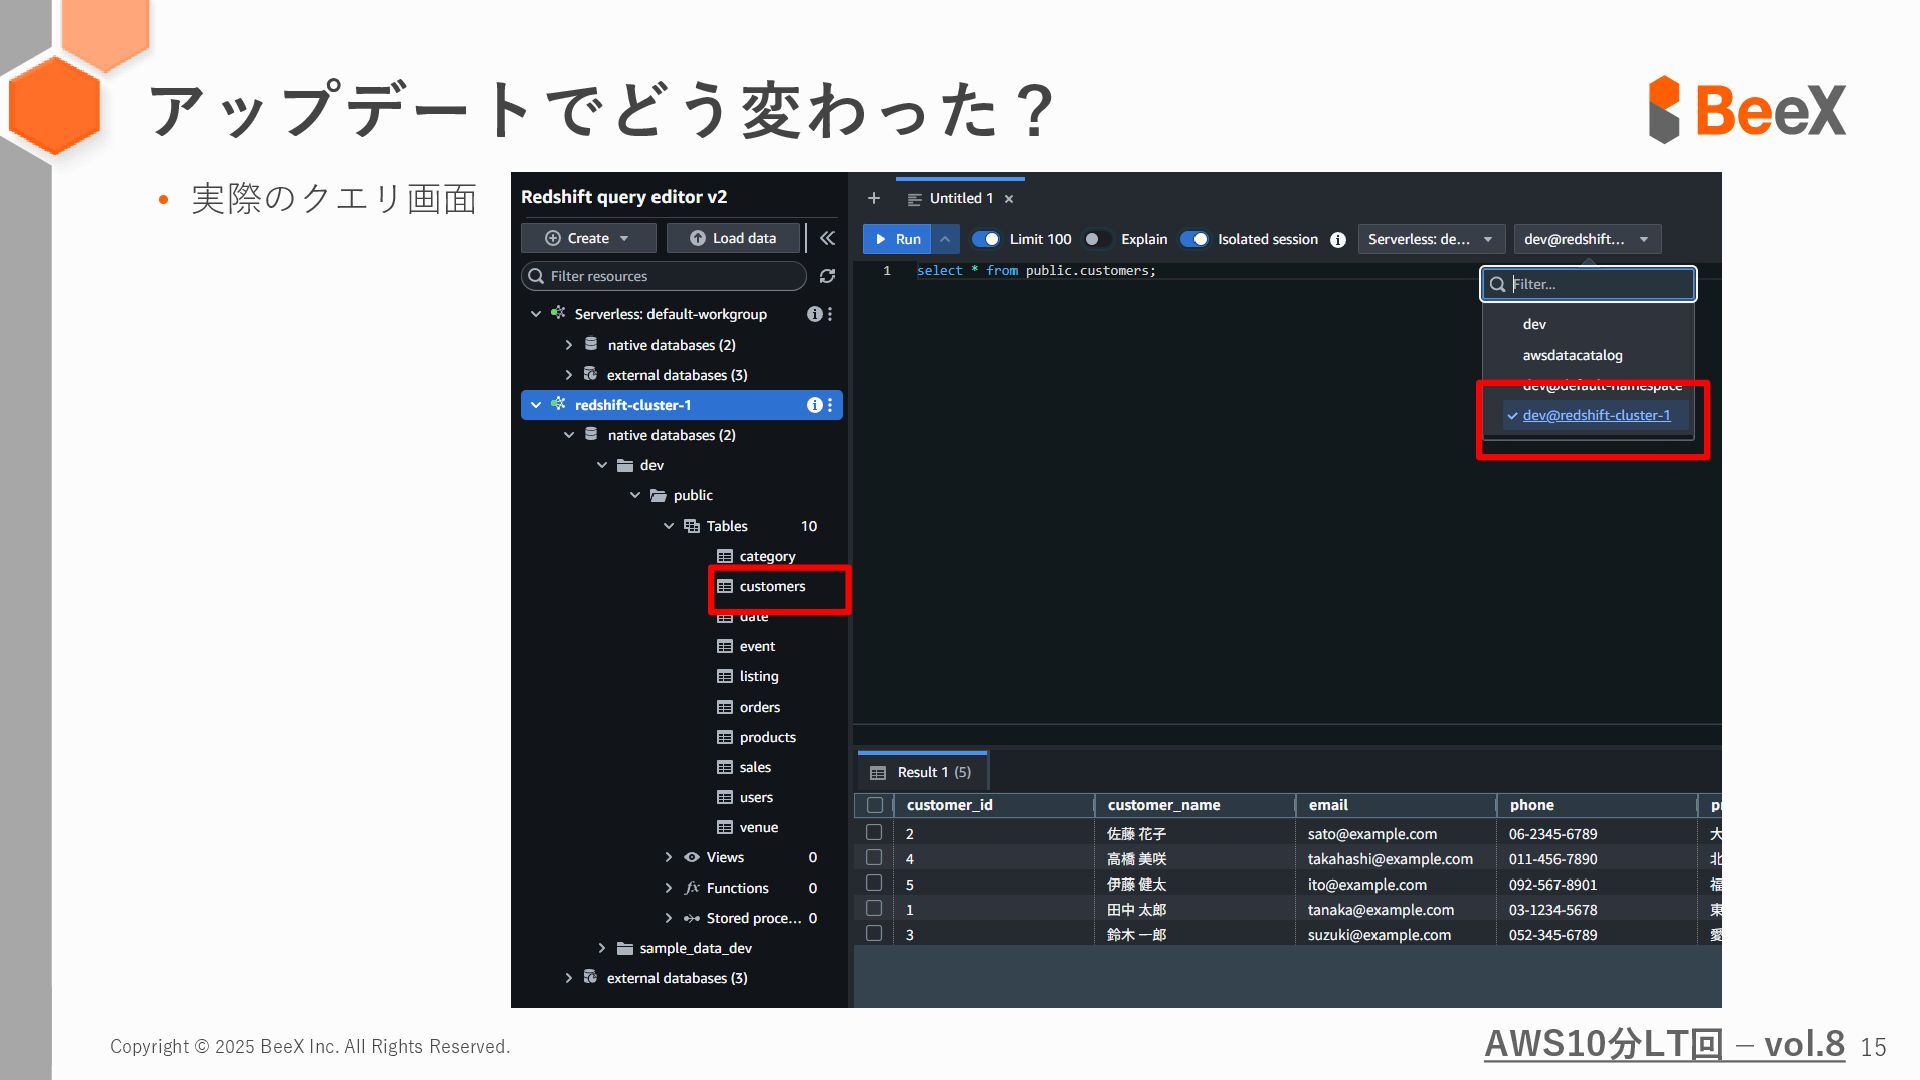Click the refresh resources icon

pyautogui.click(x=827, y=276)
